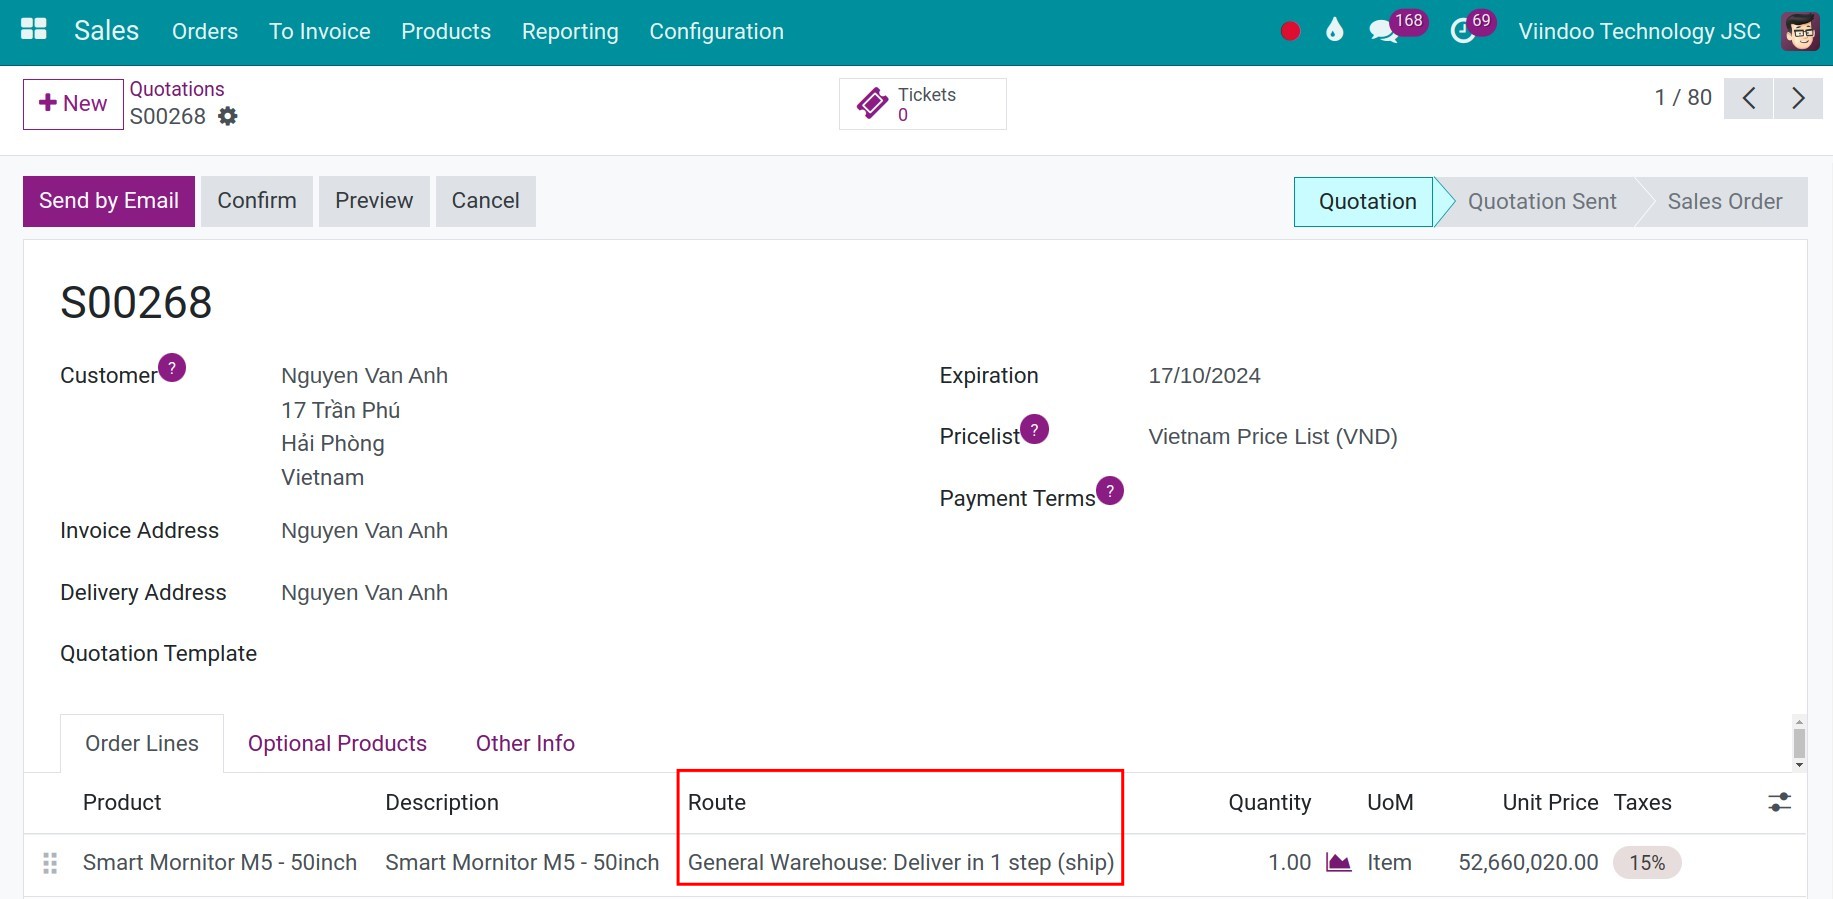Open activities clock icon with 69 badge
Screen dimensions: 1833x899
[x=1463, y=31]
